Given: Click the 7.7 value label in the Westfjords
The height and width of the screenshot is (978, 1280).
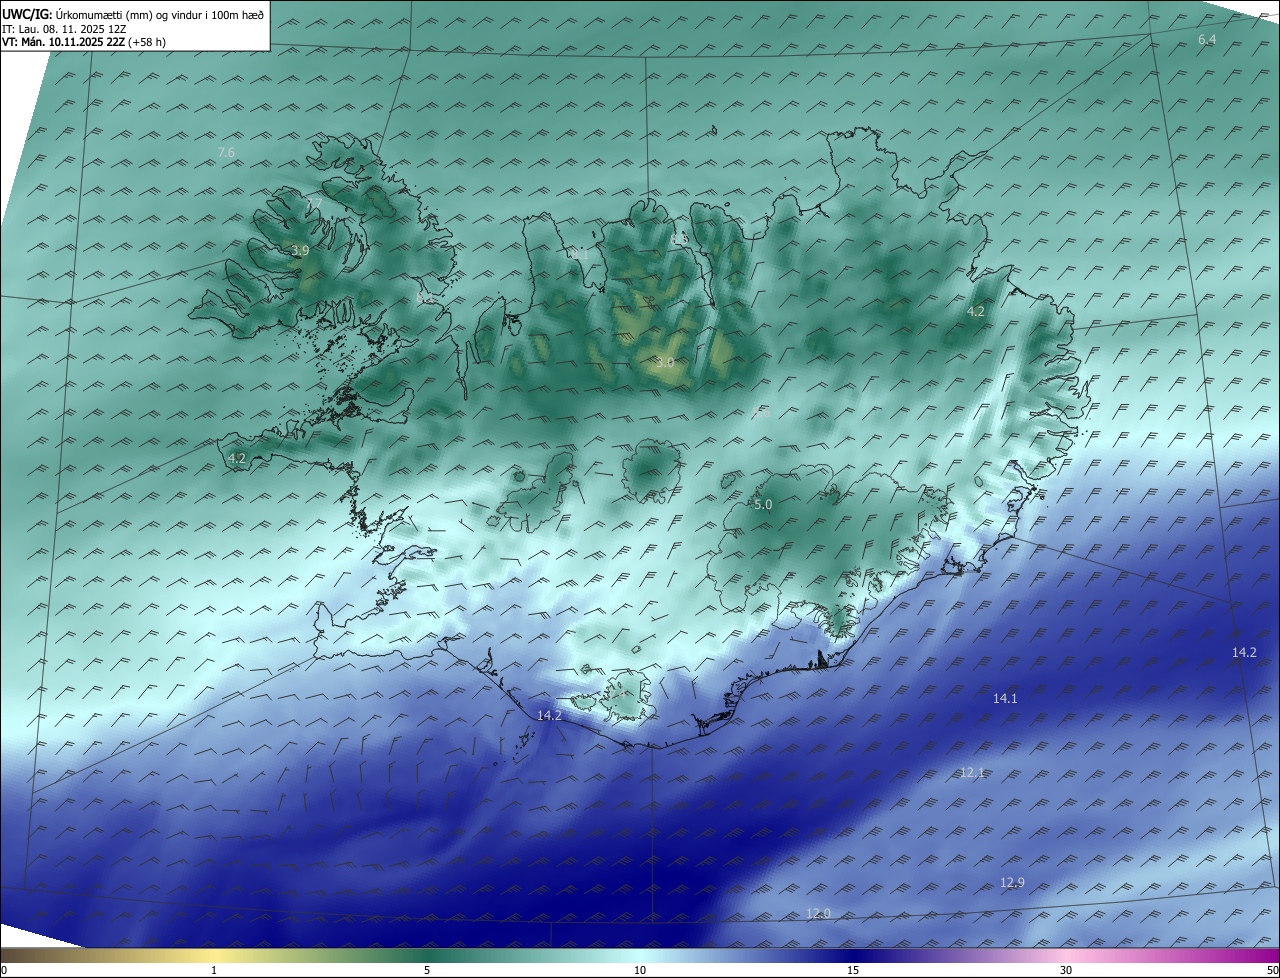Looking at the screenshot, I should [313, 203].
